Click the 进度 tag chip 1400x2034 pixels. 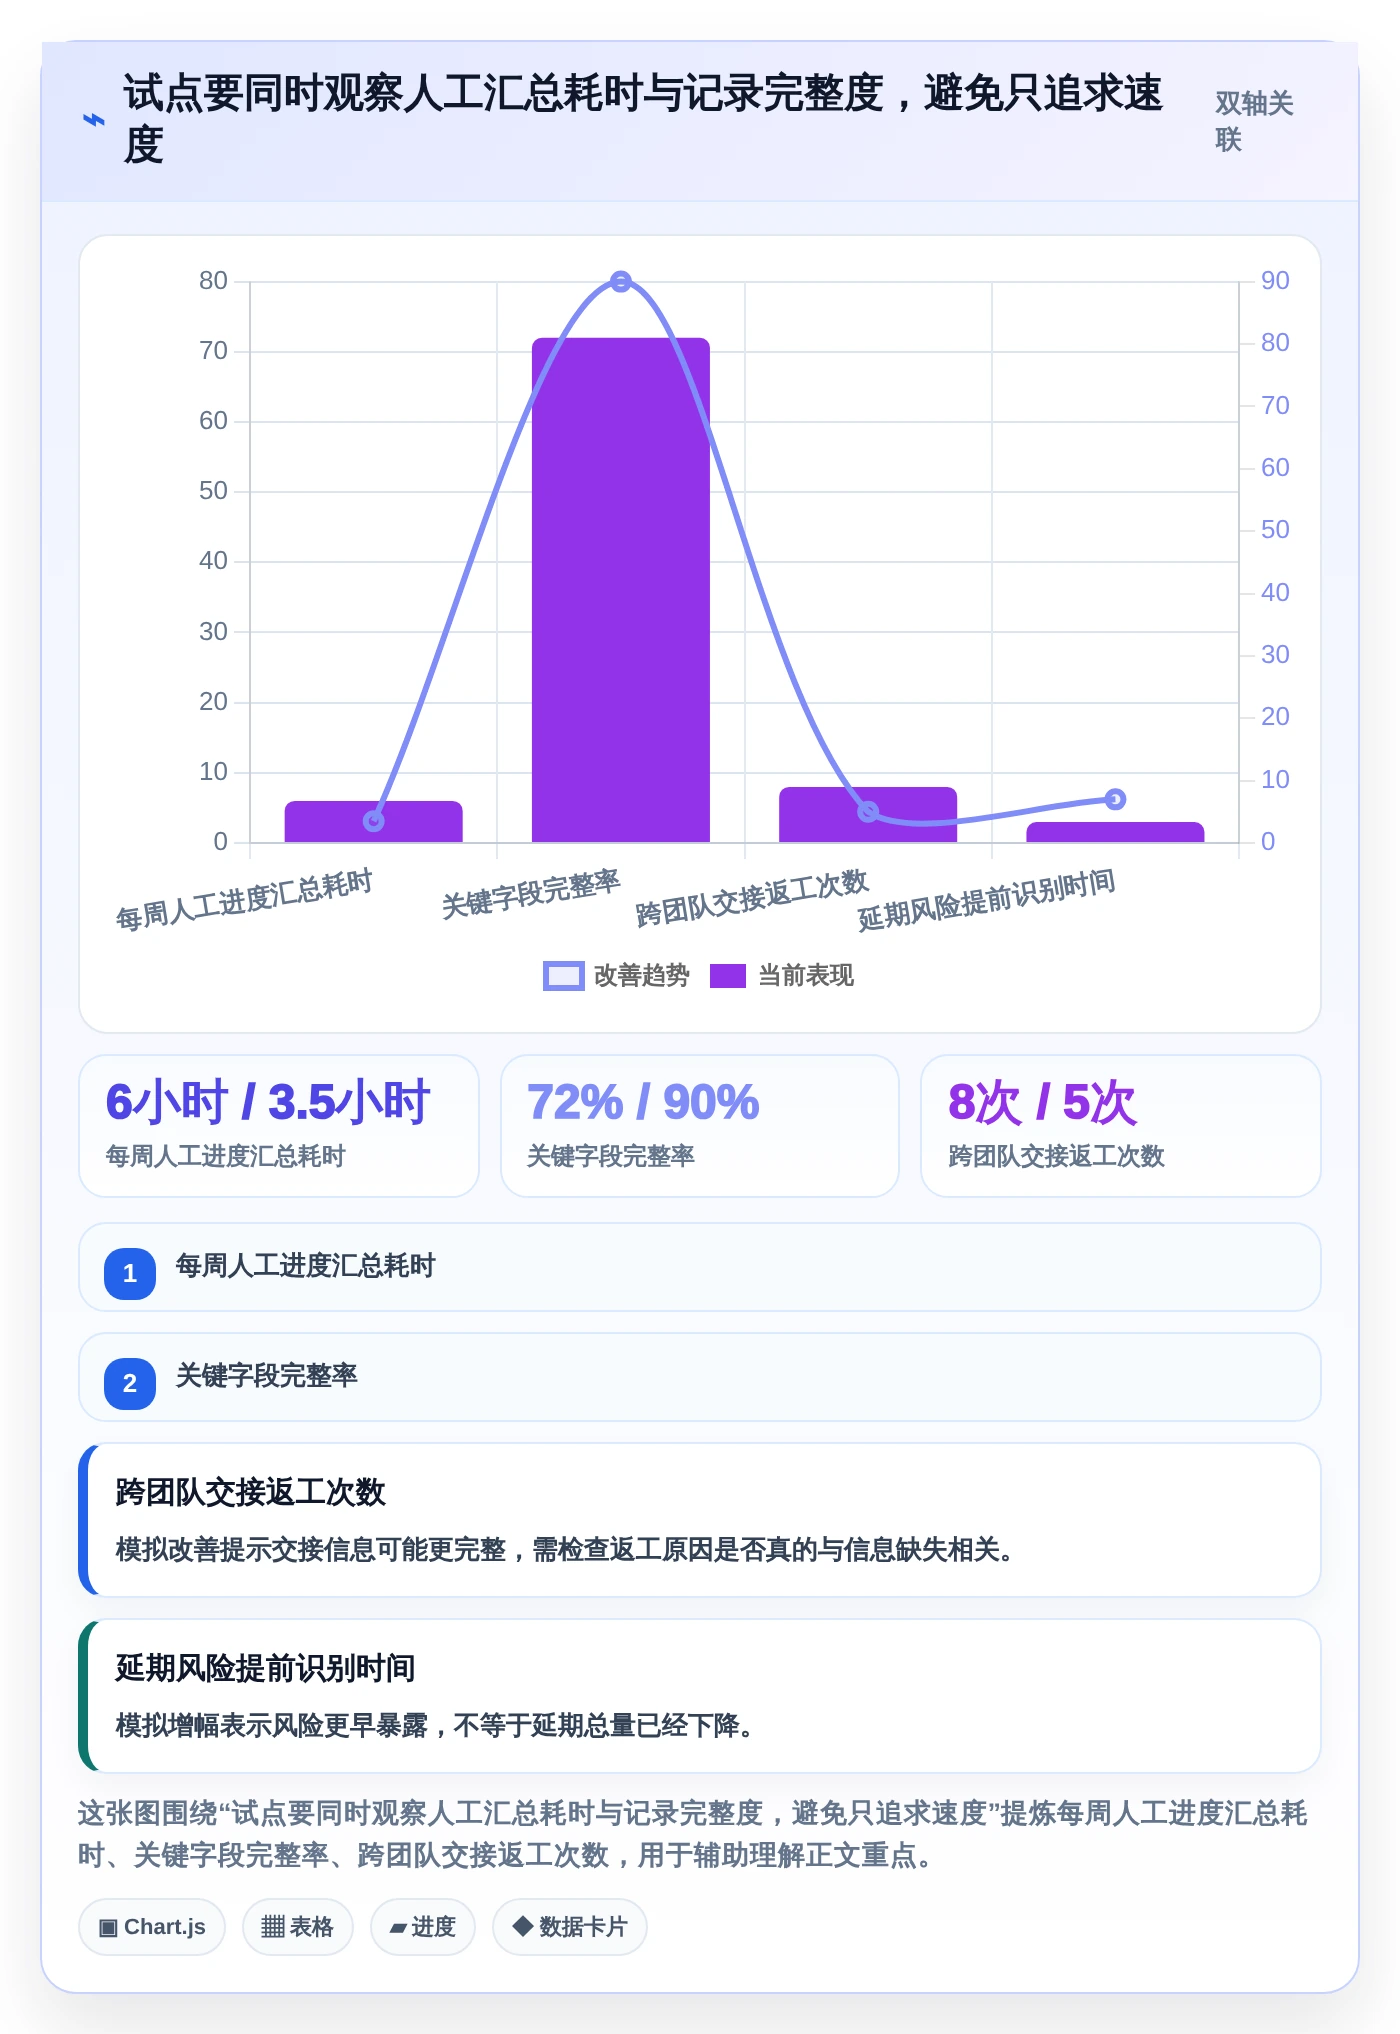[x=423, y=1927]
